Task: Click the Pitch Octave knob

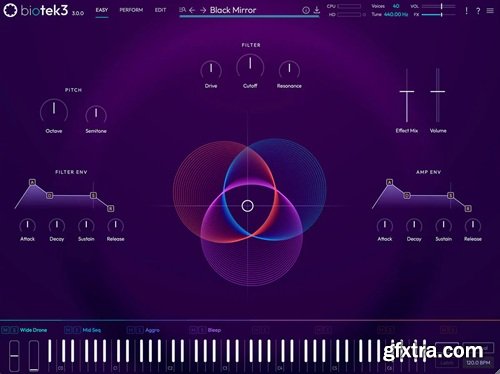Action: [x=54, y=112]
